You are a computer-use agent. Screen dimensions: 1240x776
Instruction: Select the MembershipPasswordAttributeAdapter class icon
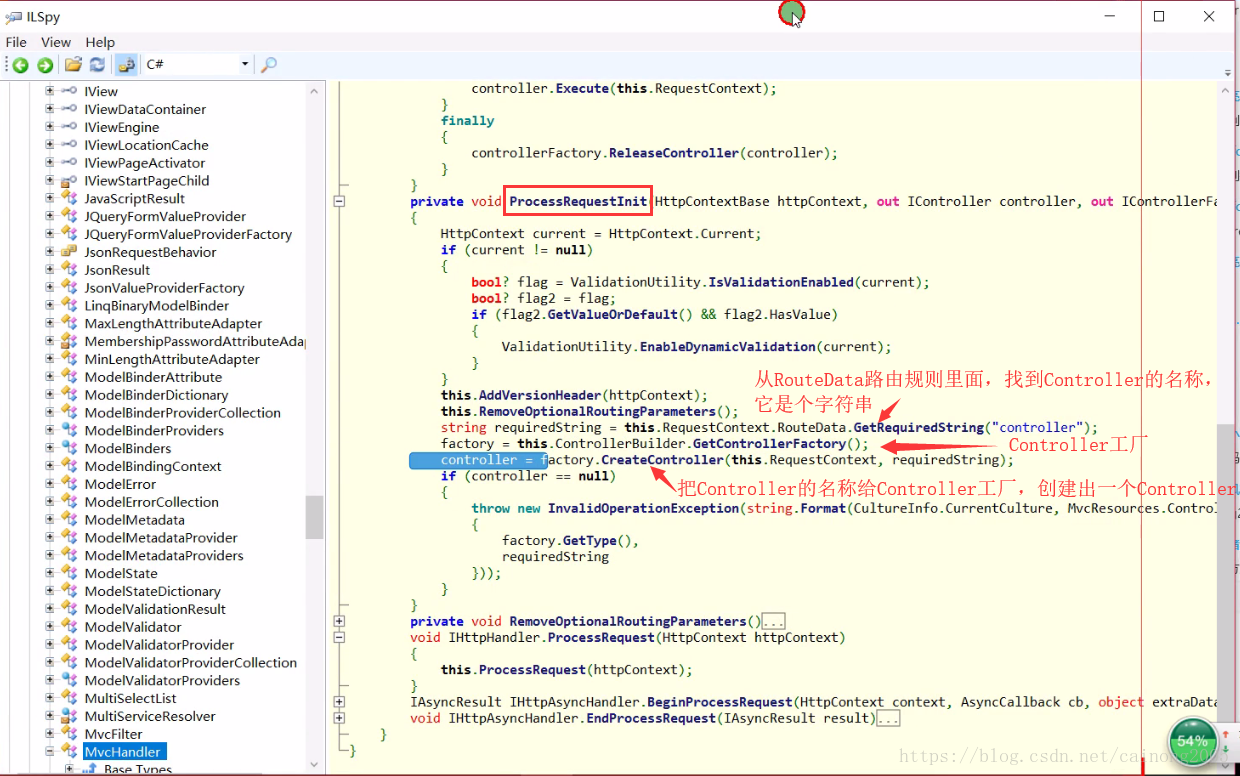[69, 341]
